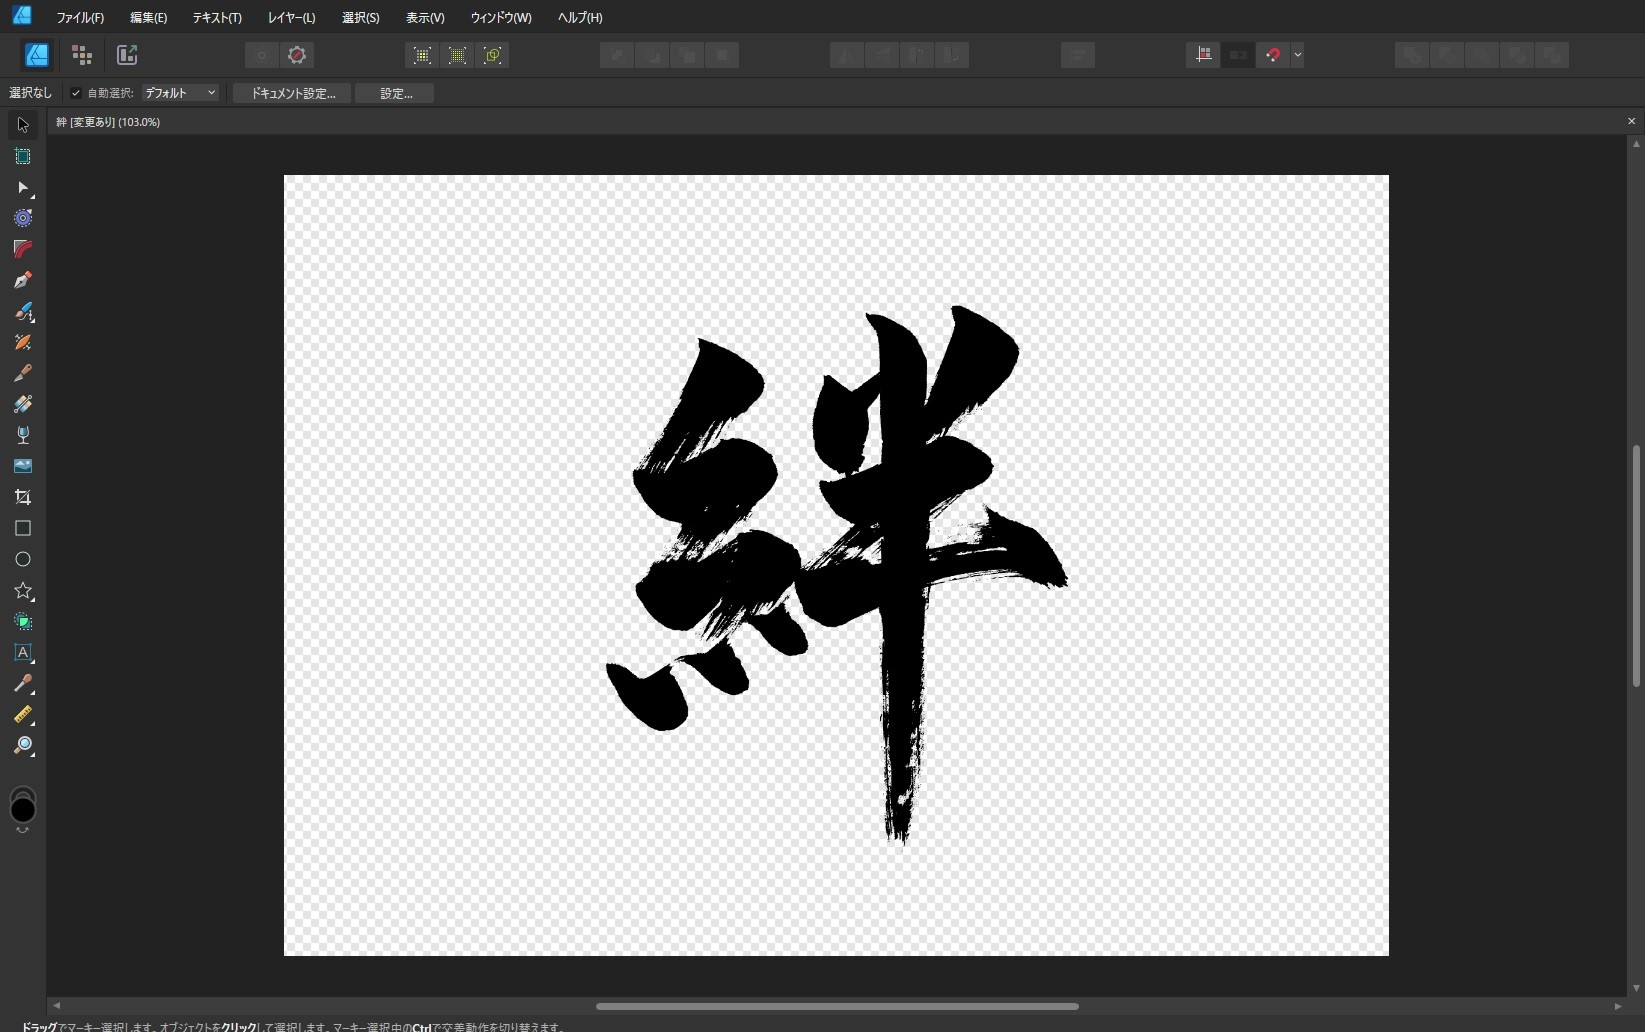Viewport: 1645px width, 1032px height.
Task: Select the Artistic Text tool
Action: [23, 654]
